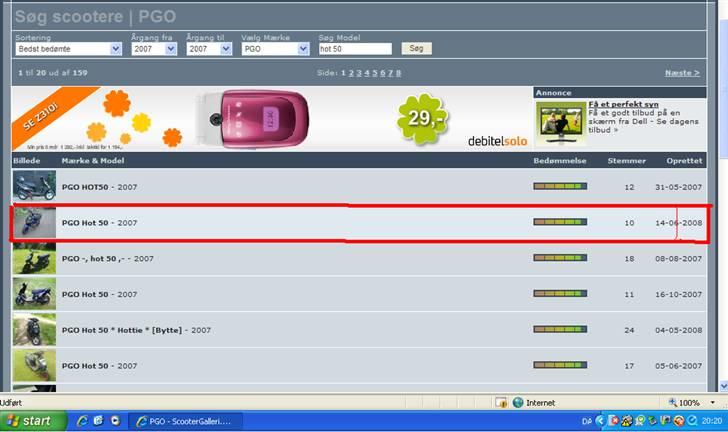Select PGO HOT50 - 2007 listing title
The width and height of the screenshot is (728, 432).
[99, 187]
